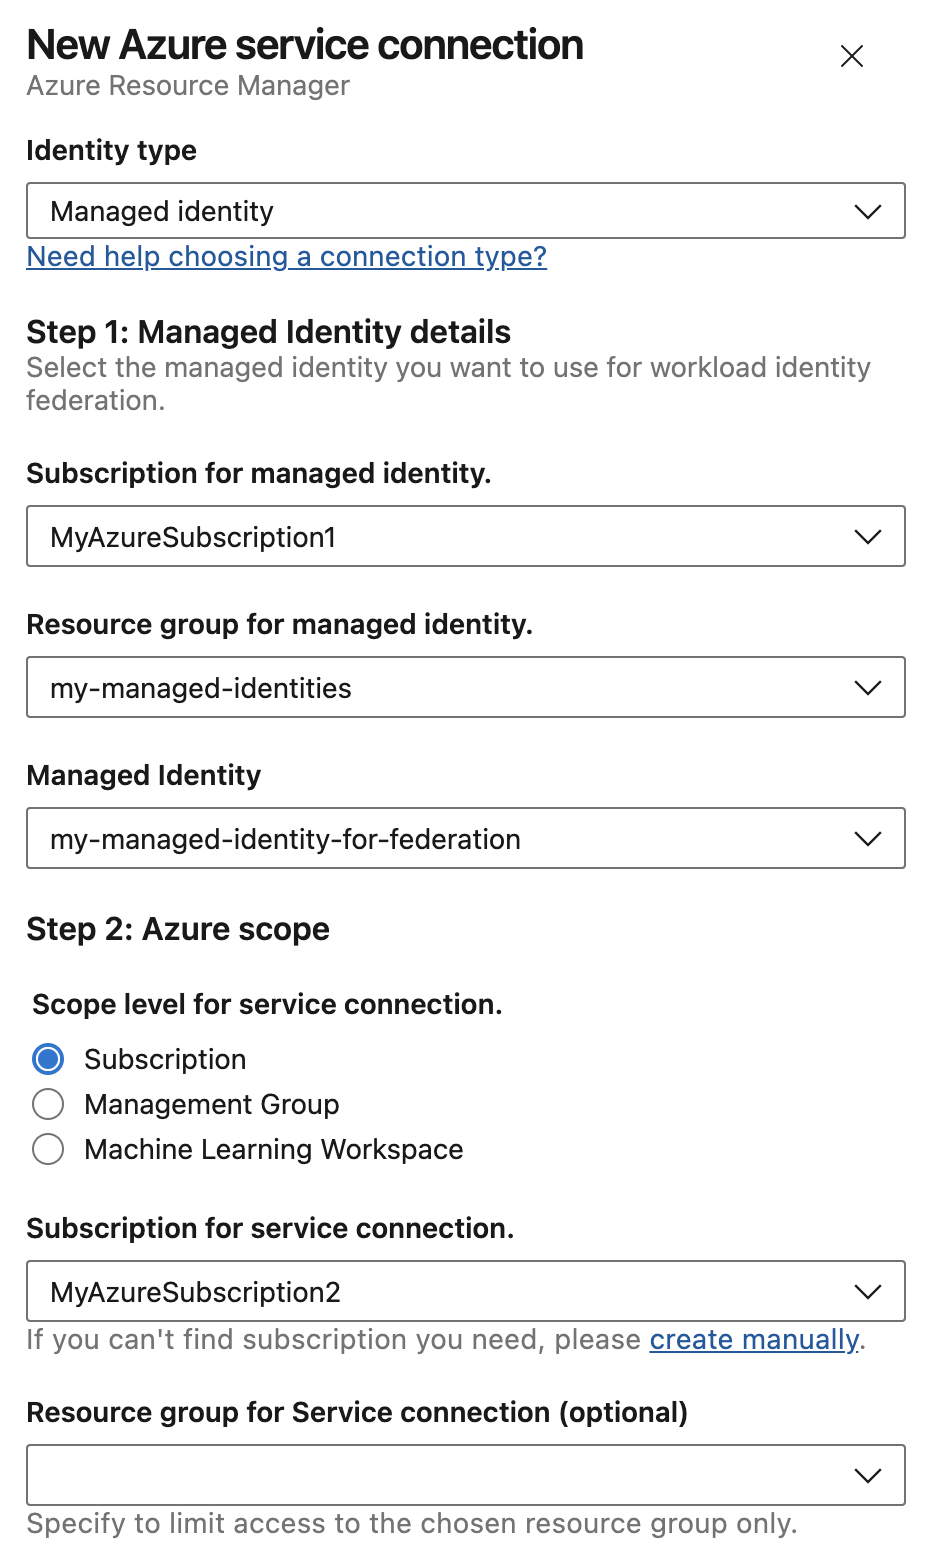Viewport: 930px width, 1566px height.
Task: Expand the Identity type chevron arrow
Action: pyautogui.click(x=868, y=211)
